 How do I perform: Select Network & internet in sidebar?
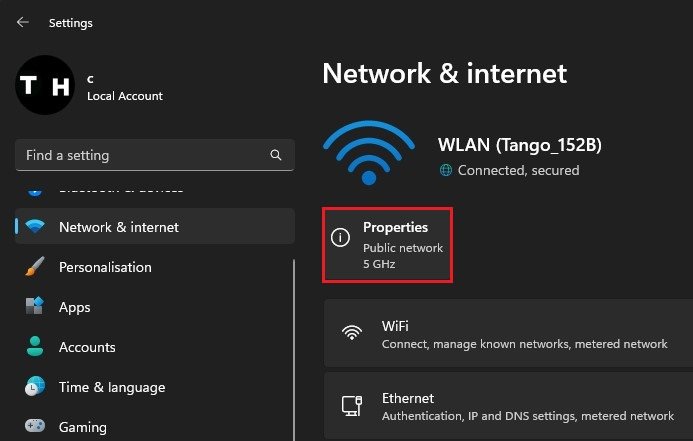point(155,226)
